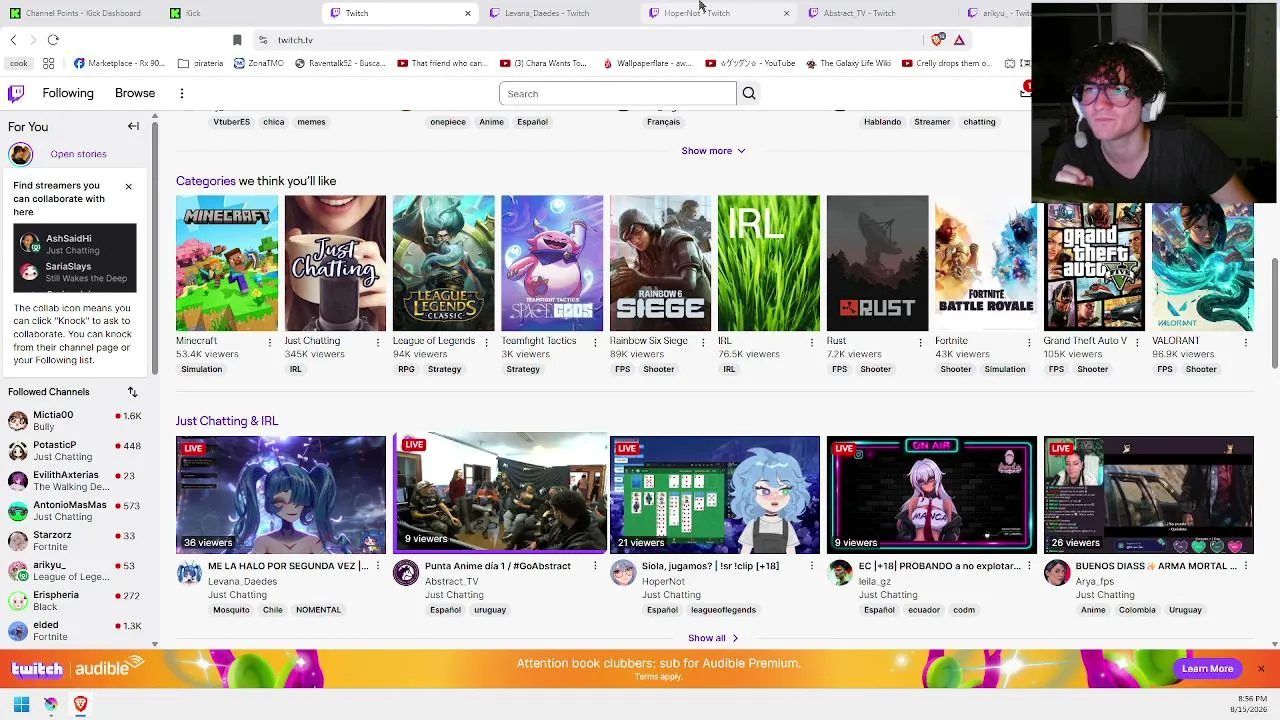The width and height of the screenshot is (1280, 720).
Task: Open the Brave Rewards triangle icon
Action: [959, 40]
